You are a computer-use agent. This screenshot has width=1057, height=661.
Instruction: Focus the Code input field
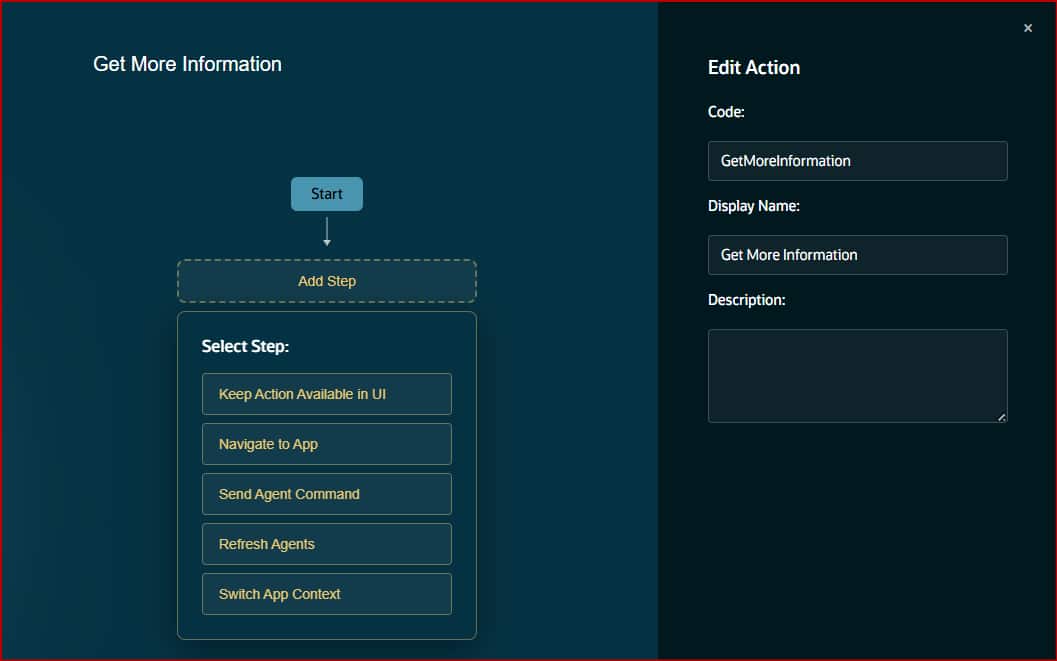857,161
